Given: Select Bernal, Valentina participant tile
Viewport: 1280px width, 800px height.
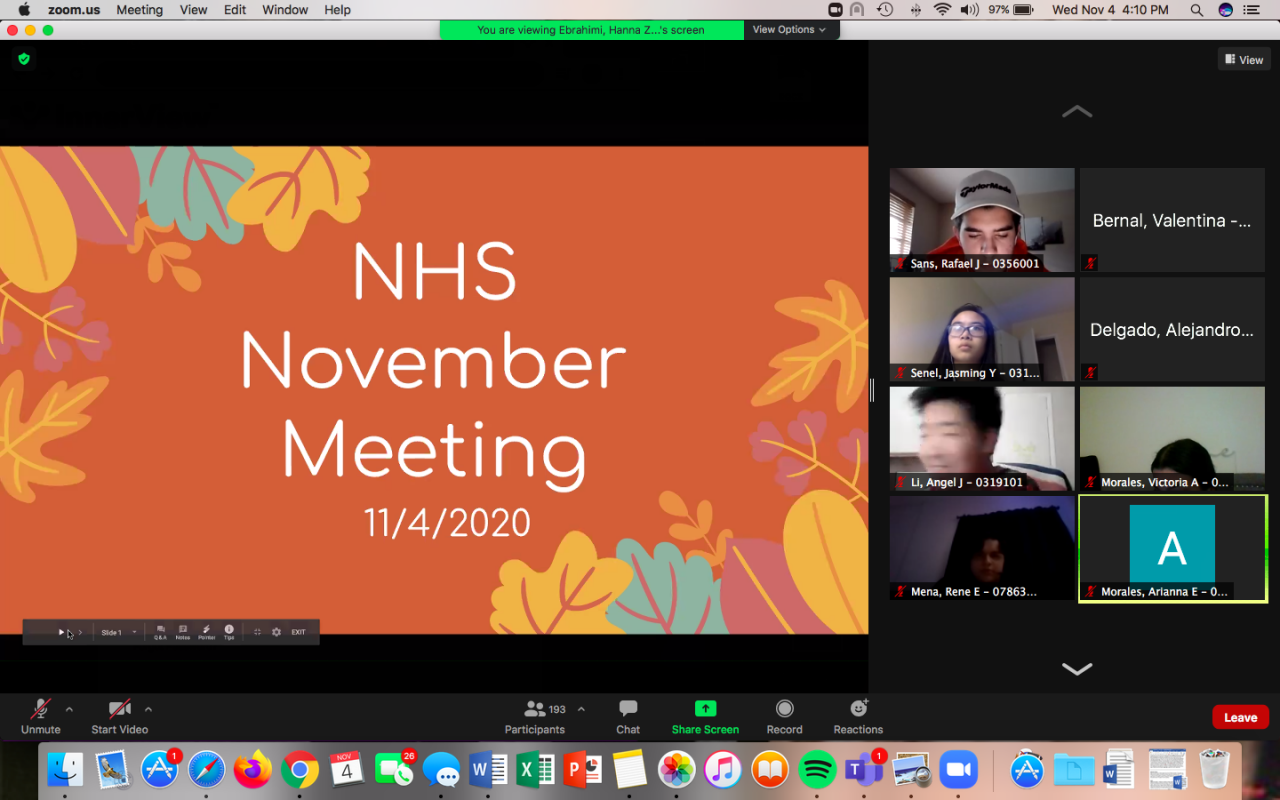Looking at the screenshot, I should (x=1172, y=220).
